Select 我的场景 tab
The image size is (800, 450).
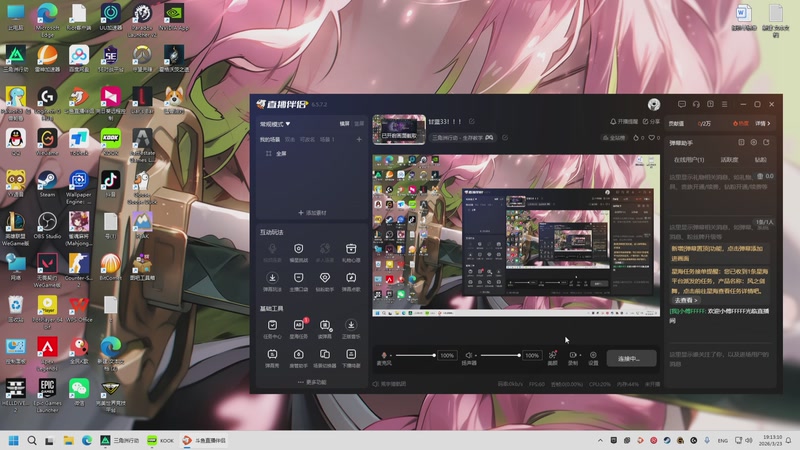click(x=270, y=139)
